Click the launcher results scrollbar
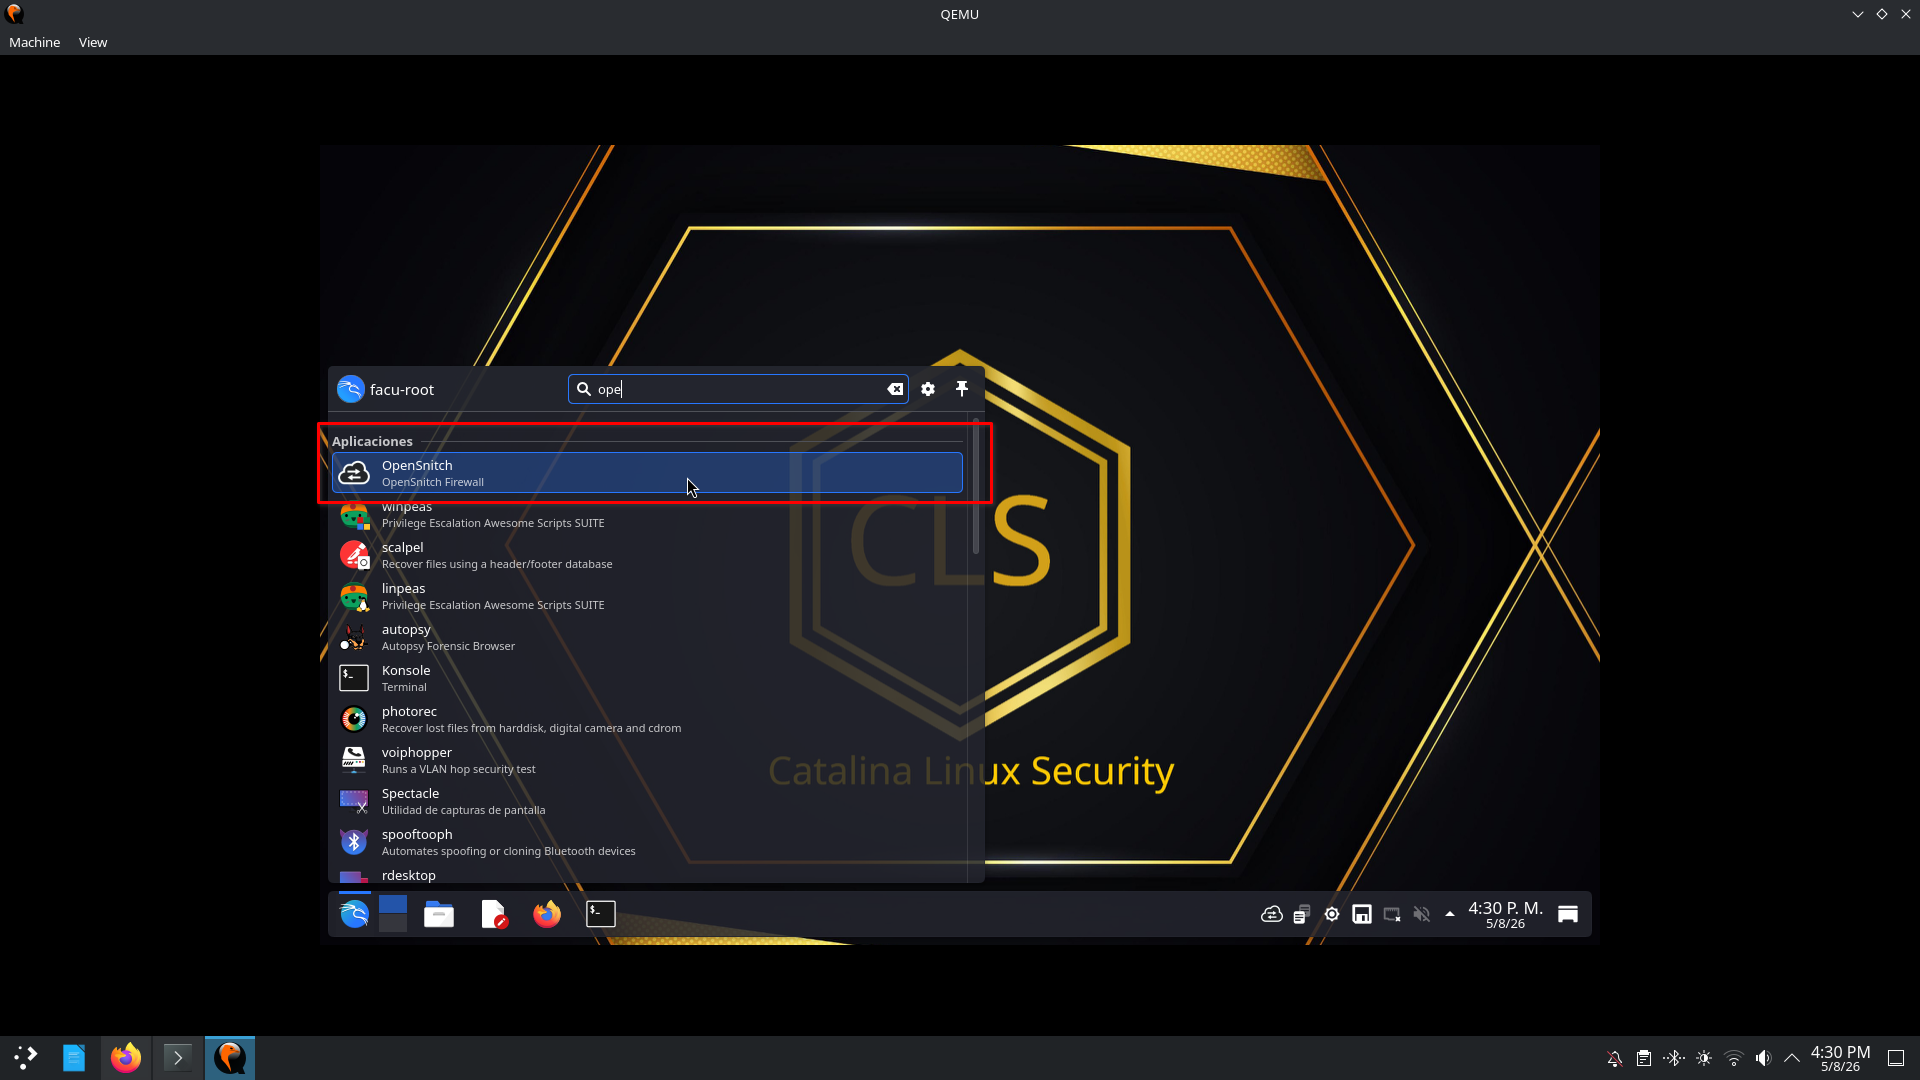The width and height of the screenshot is (1920, 1080). (x=975, y=486)
